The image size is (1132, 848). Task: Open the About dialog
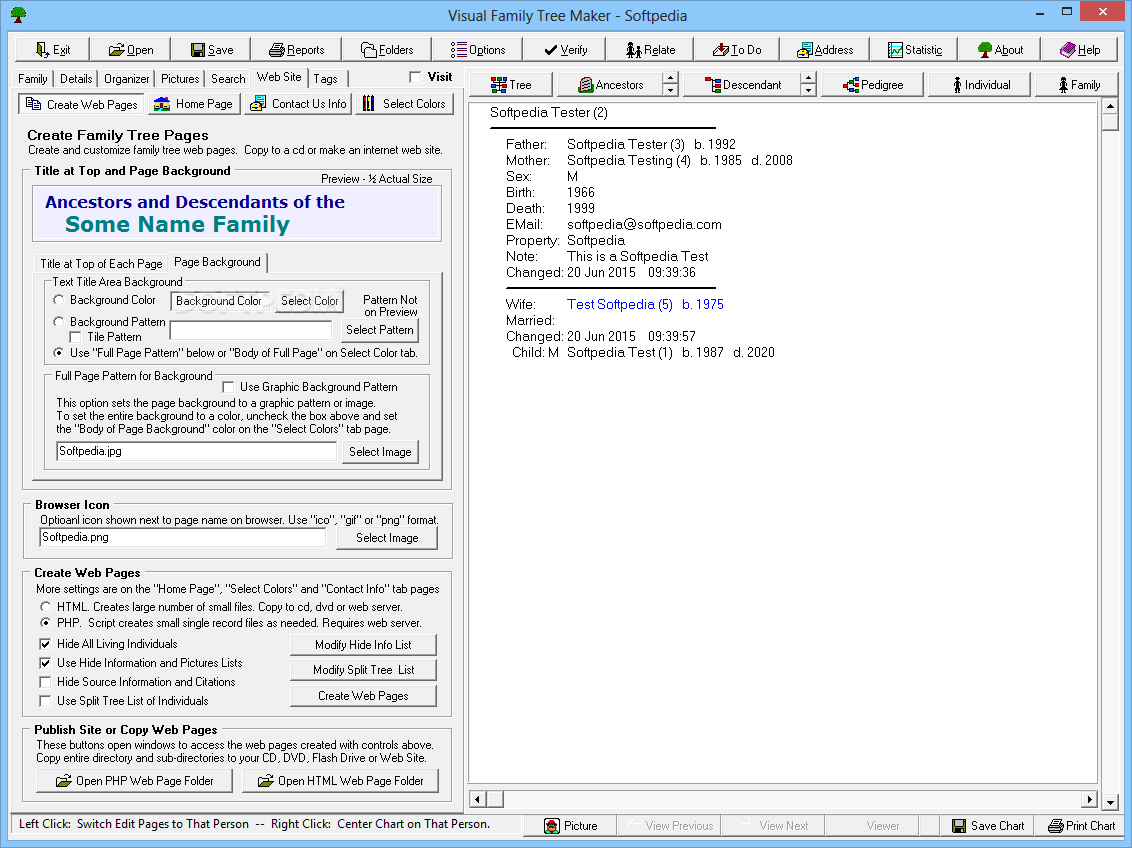click(x=1000, y=50)
